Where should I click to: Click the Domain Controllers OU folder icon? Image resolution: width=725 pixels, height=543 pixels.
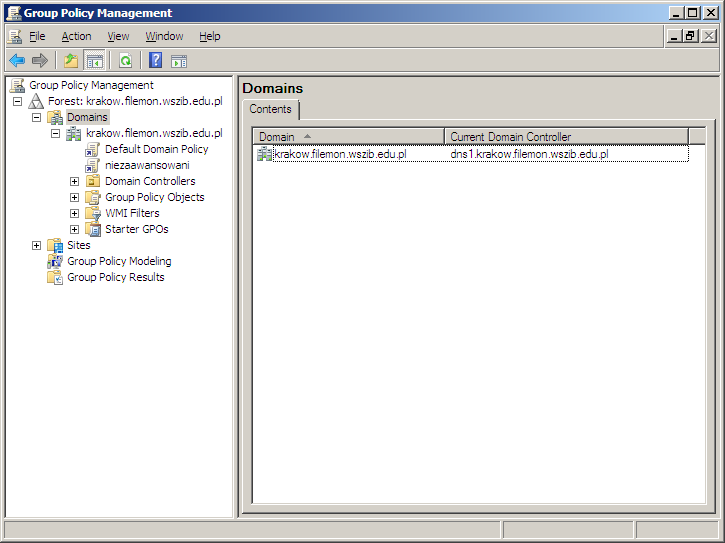click(x=93, y=181)
